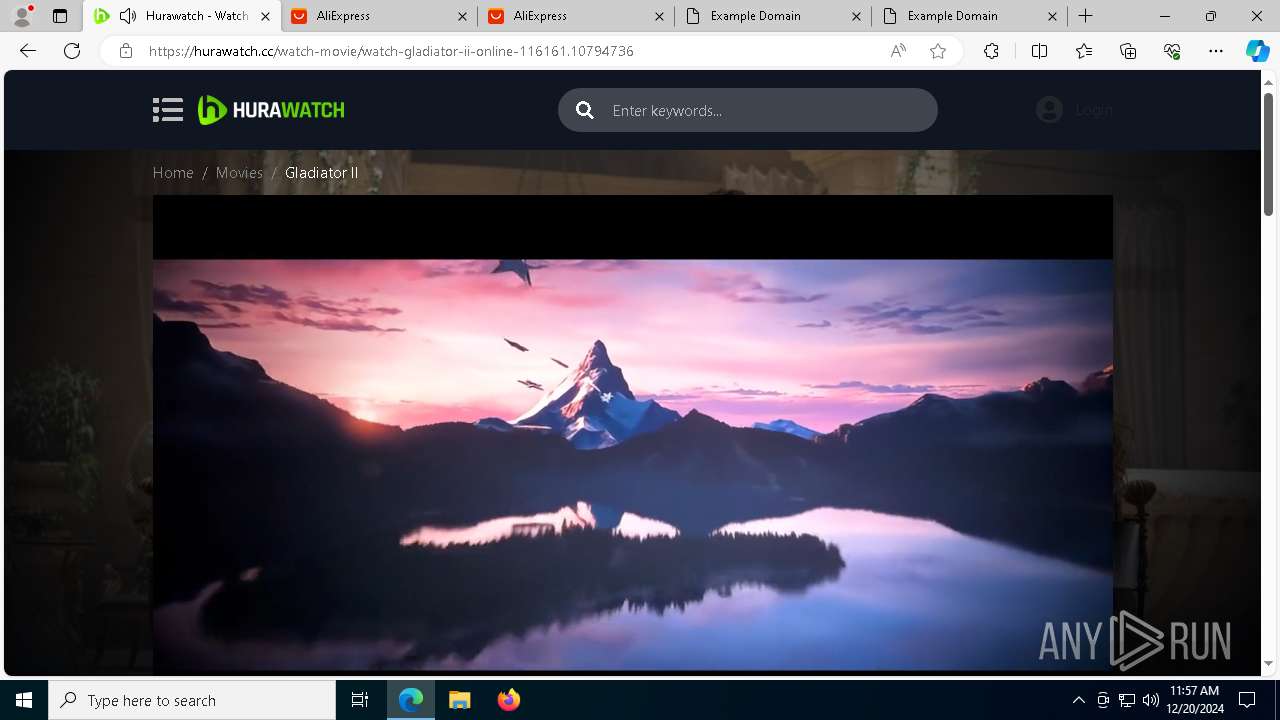1280x720 pixels.
Task: Open network status tray icon
Action: point(1127,700)
